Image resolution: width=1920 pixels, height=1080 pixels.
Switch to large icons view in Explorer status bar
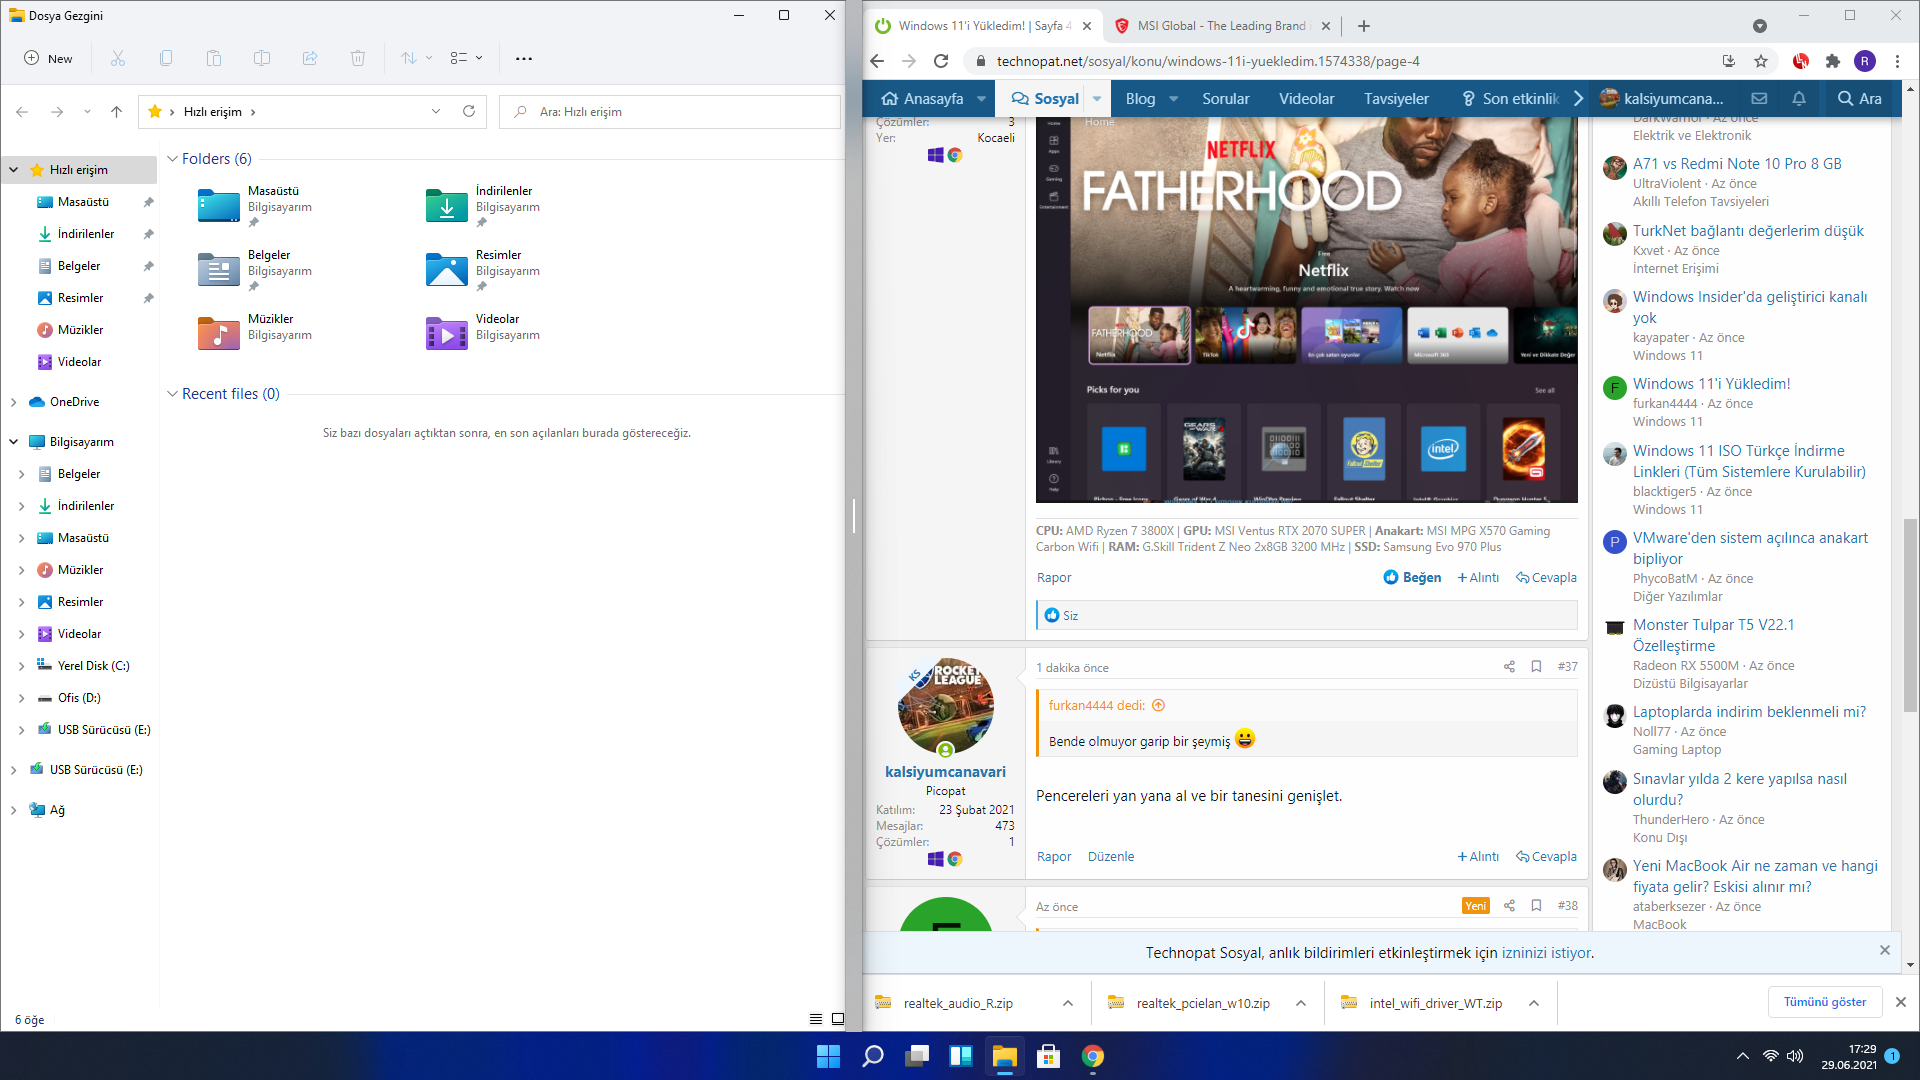pos(838,1019)
